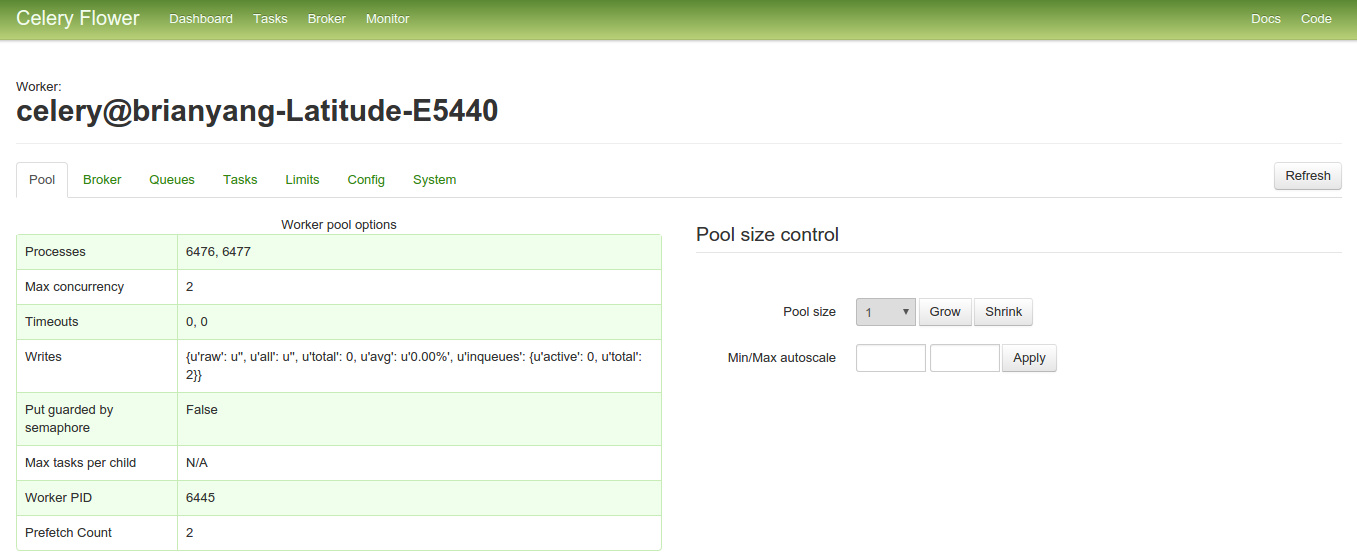Switch to the worker Broker tab
The image size is (1357, 560).
(102, 180)
